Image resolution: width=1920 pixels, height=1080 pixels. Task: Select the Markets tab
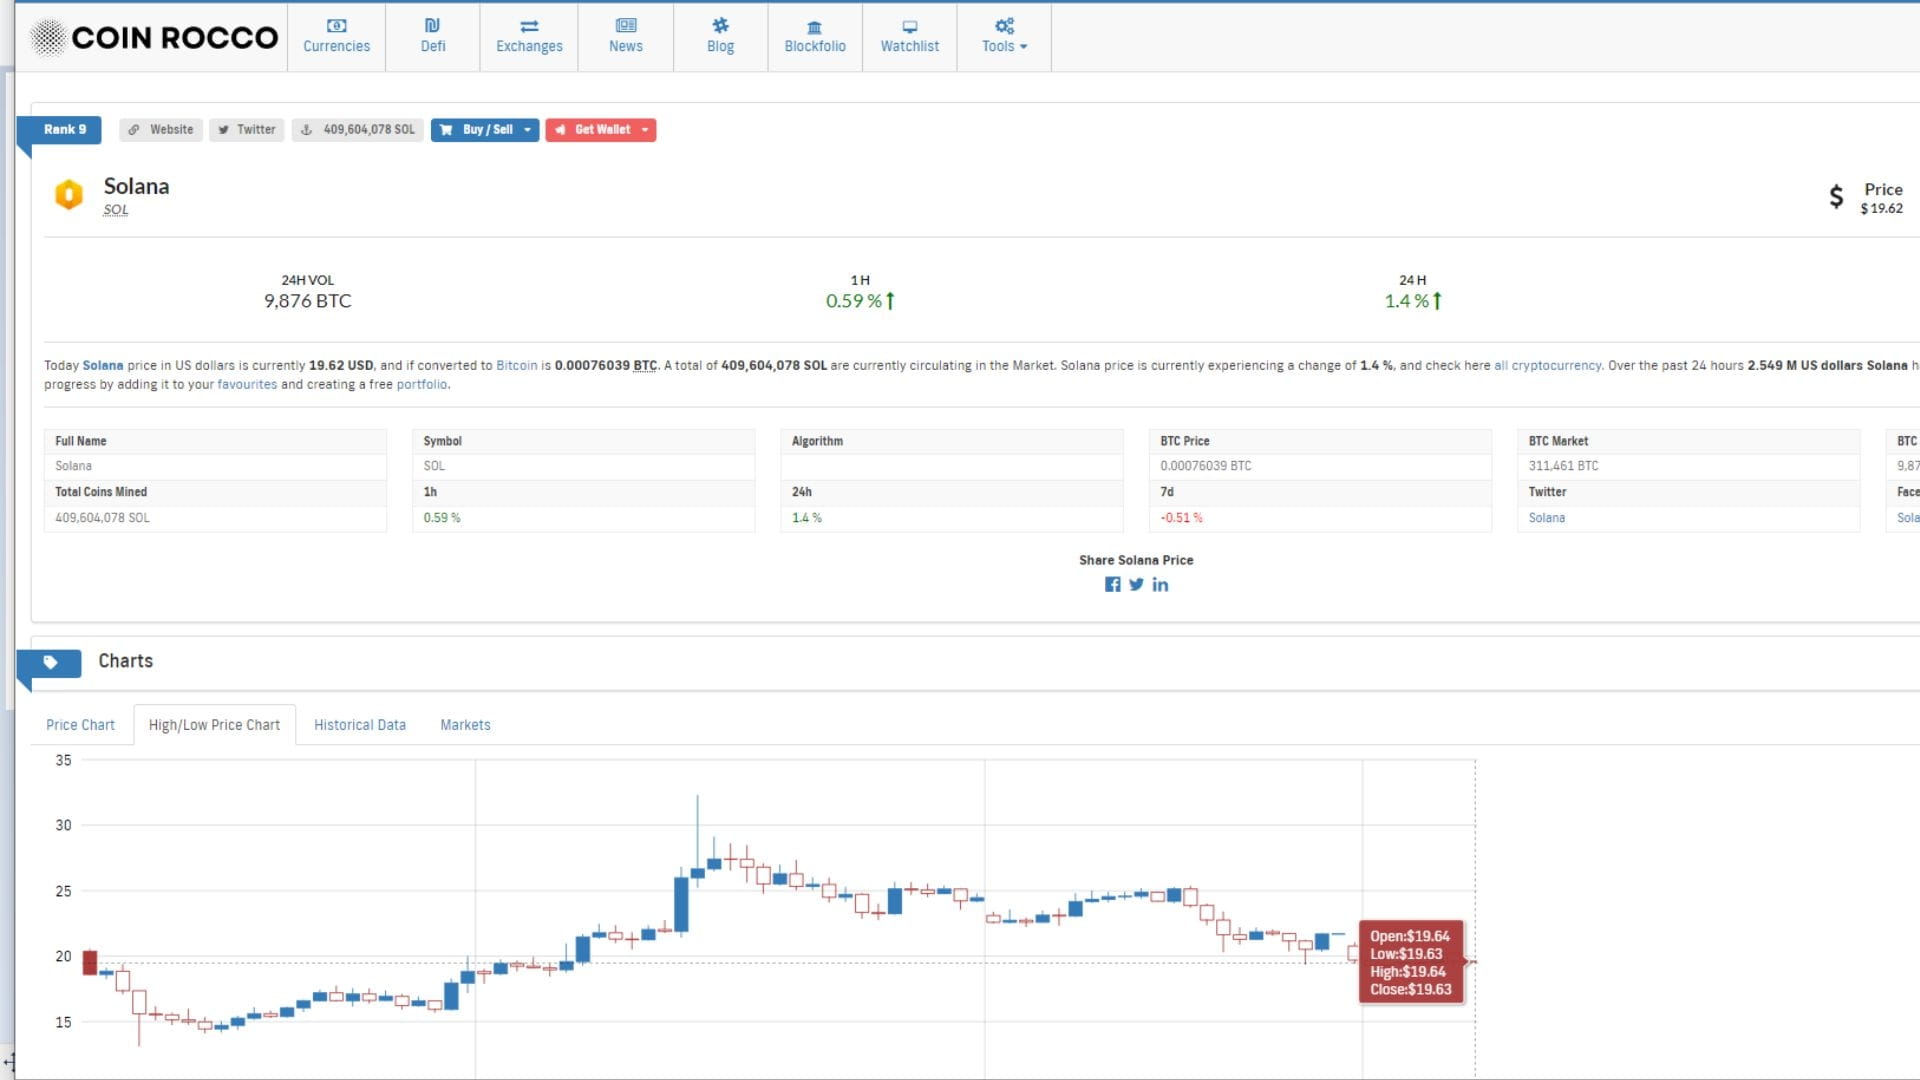click(465, 725)
